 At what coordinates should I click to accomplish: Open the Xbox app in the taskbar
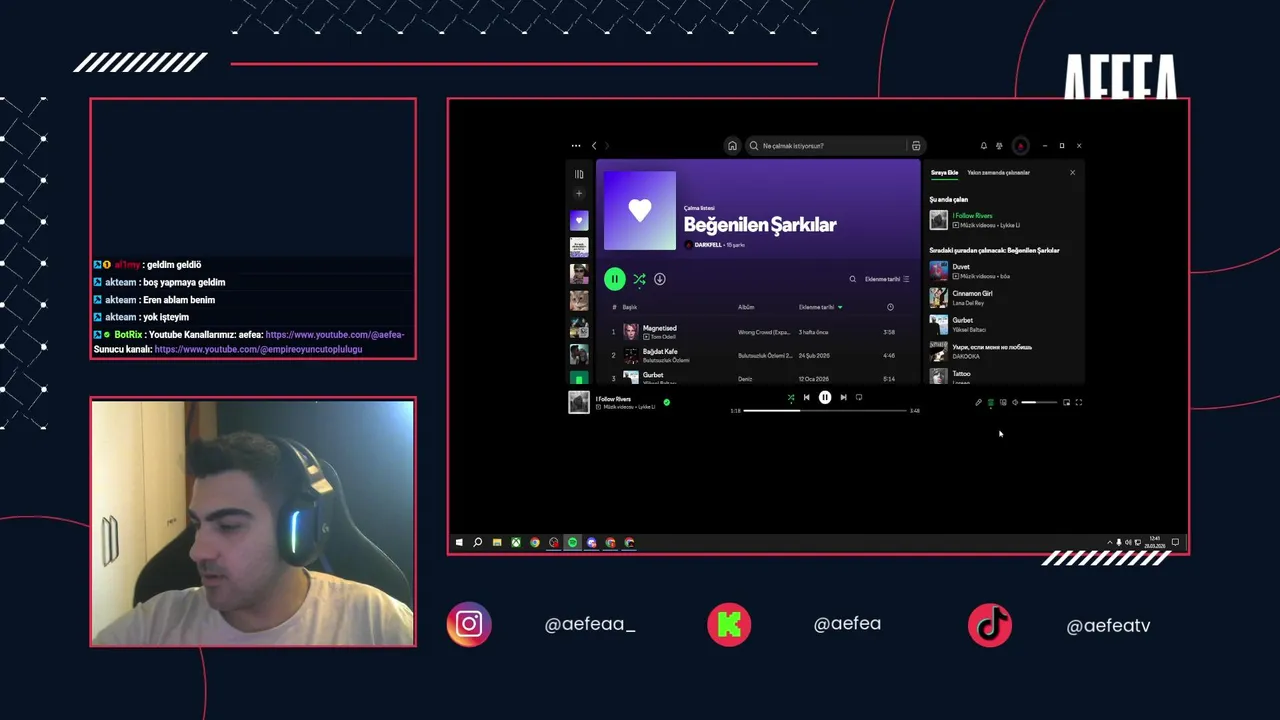516,542
